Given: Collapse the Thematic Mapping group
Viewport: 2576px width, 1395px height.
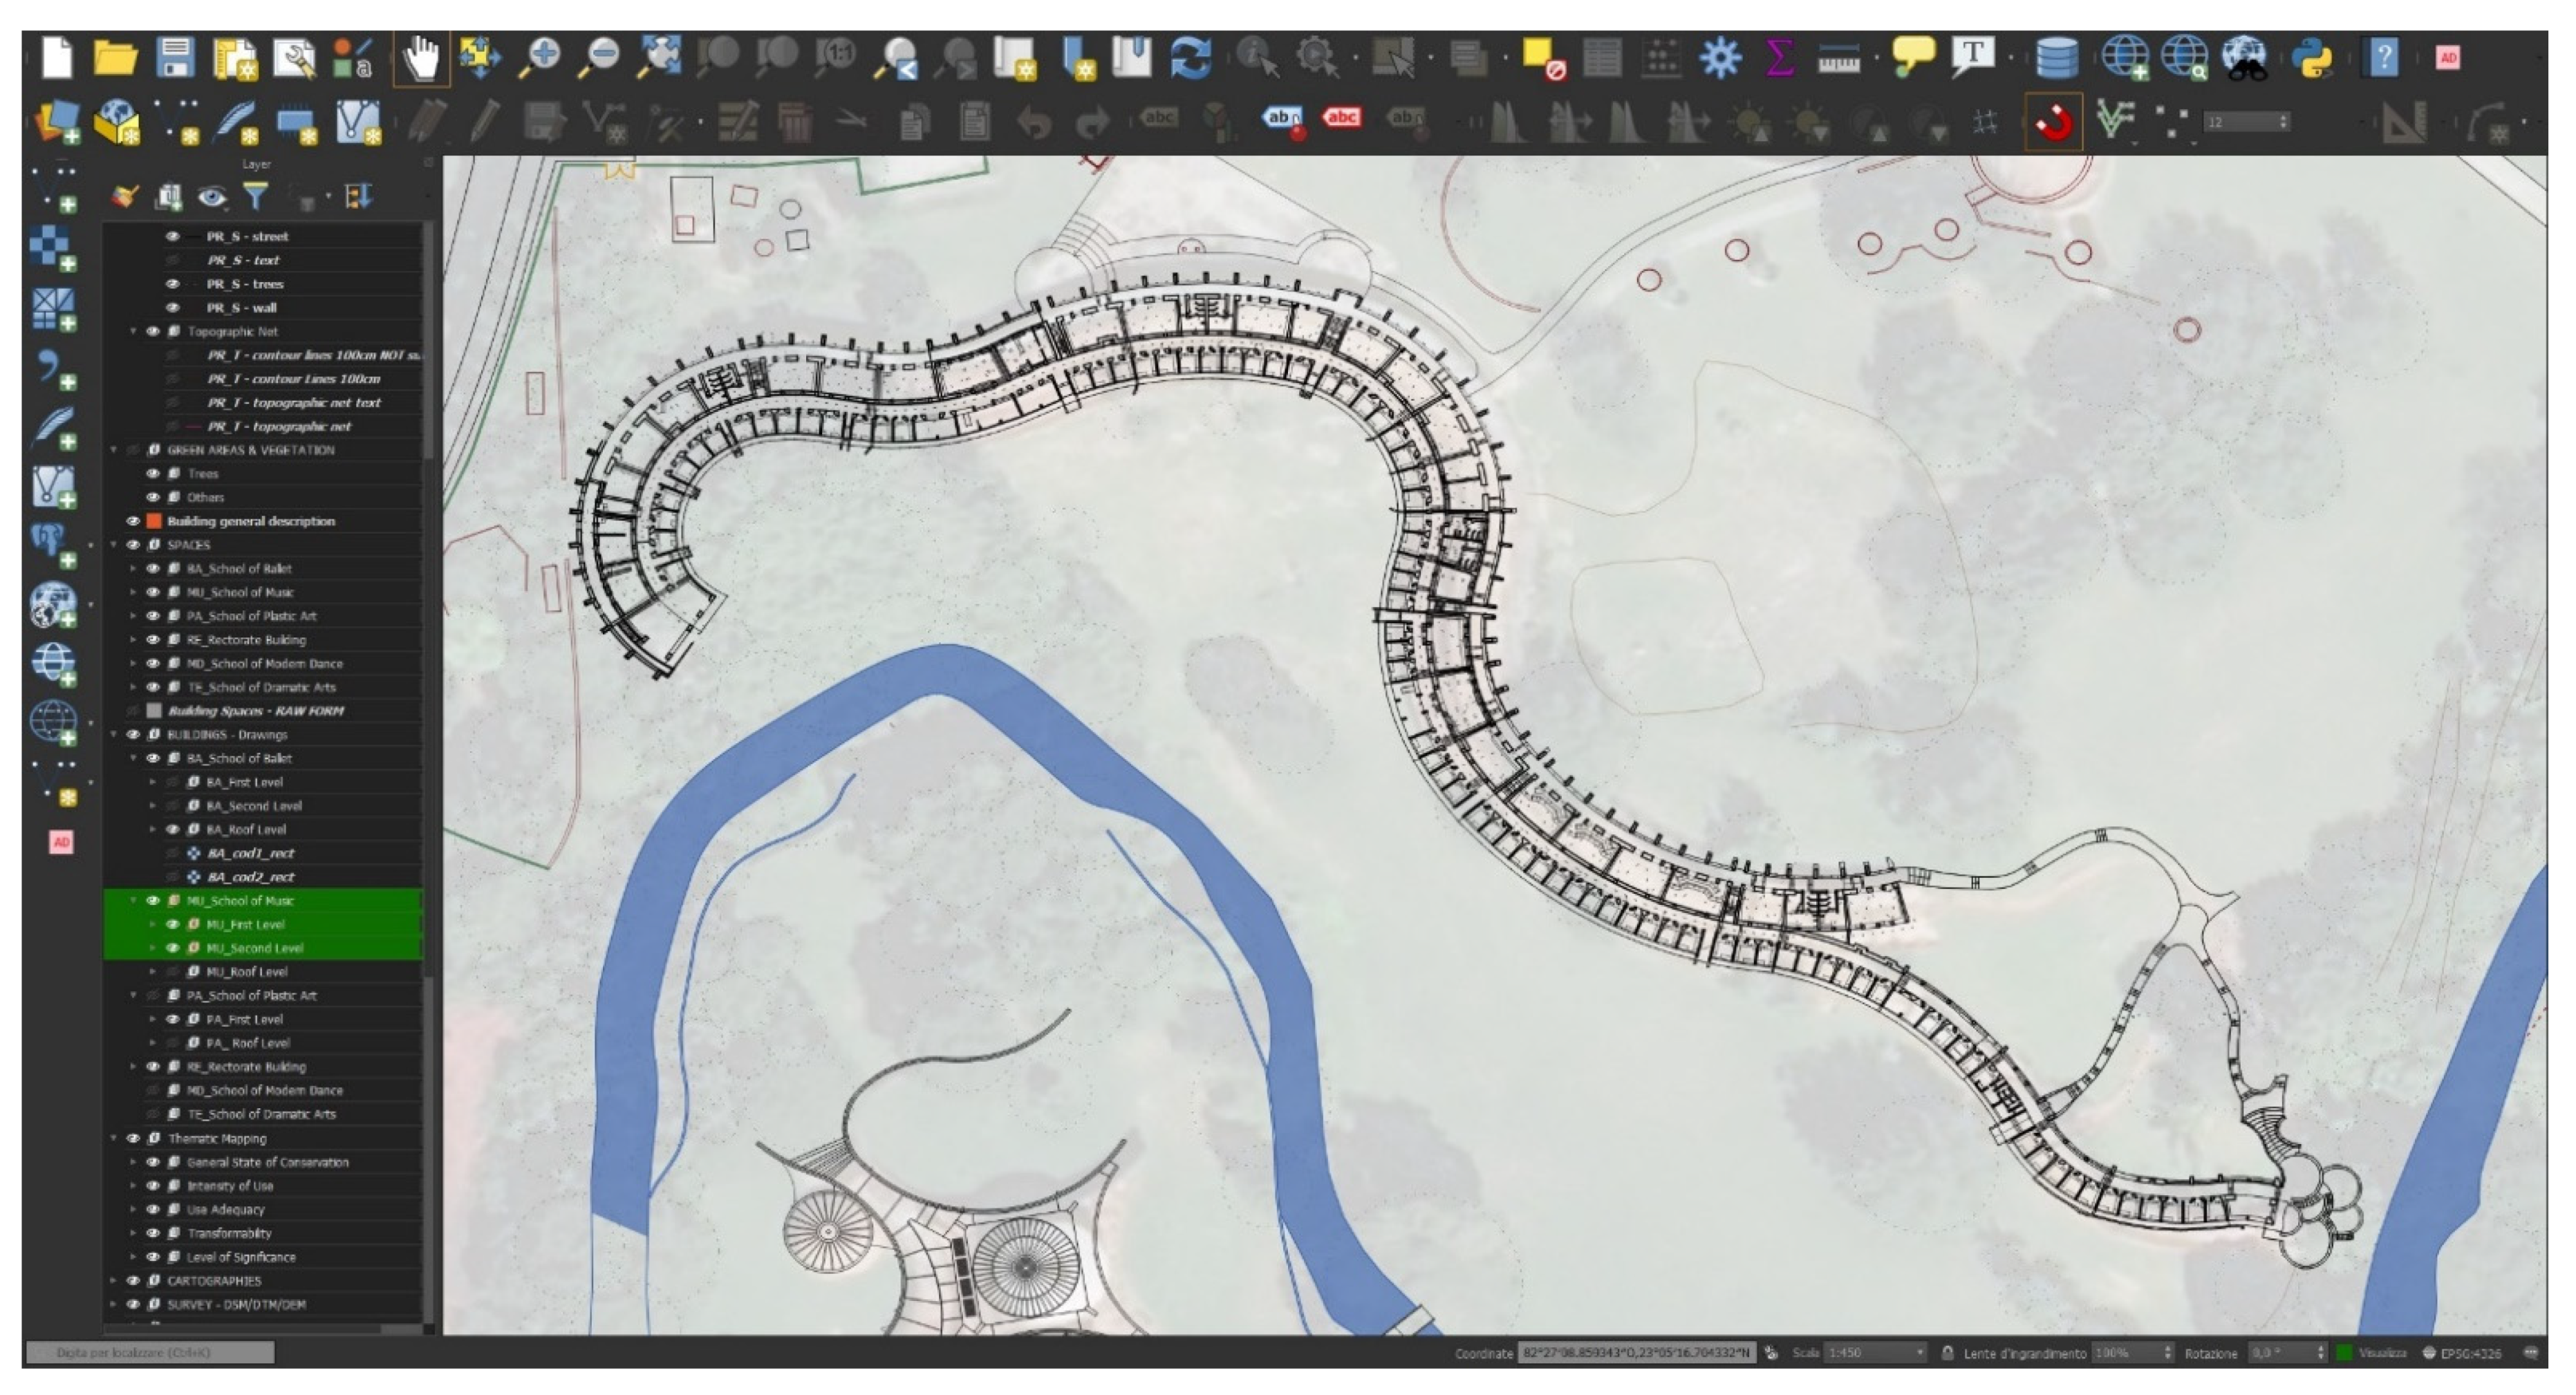Looking at the screenshot, I should (114, 1139).
